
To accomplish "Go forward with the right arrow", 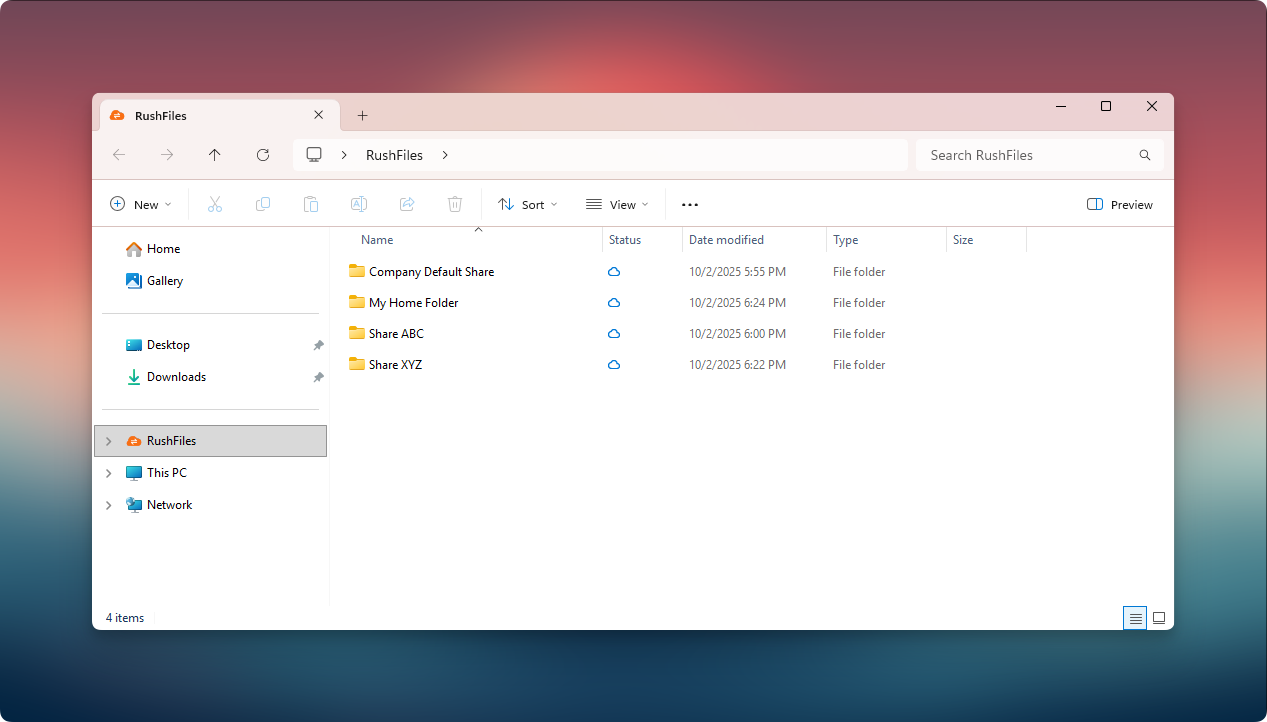I will [x=167, y=155].
